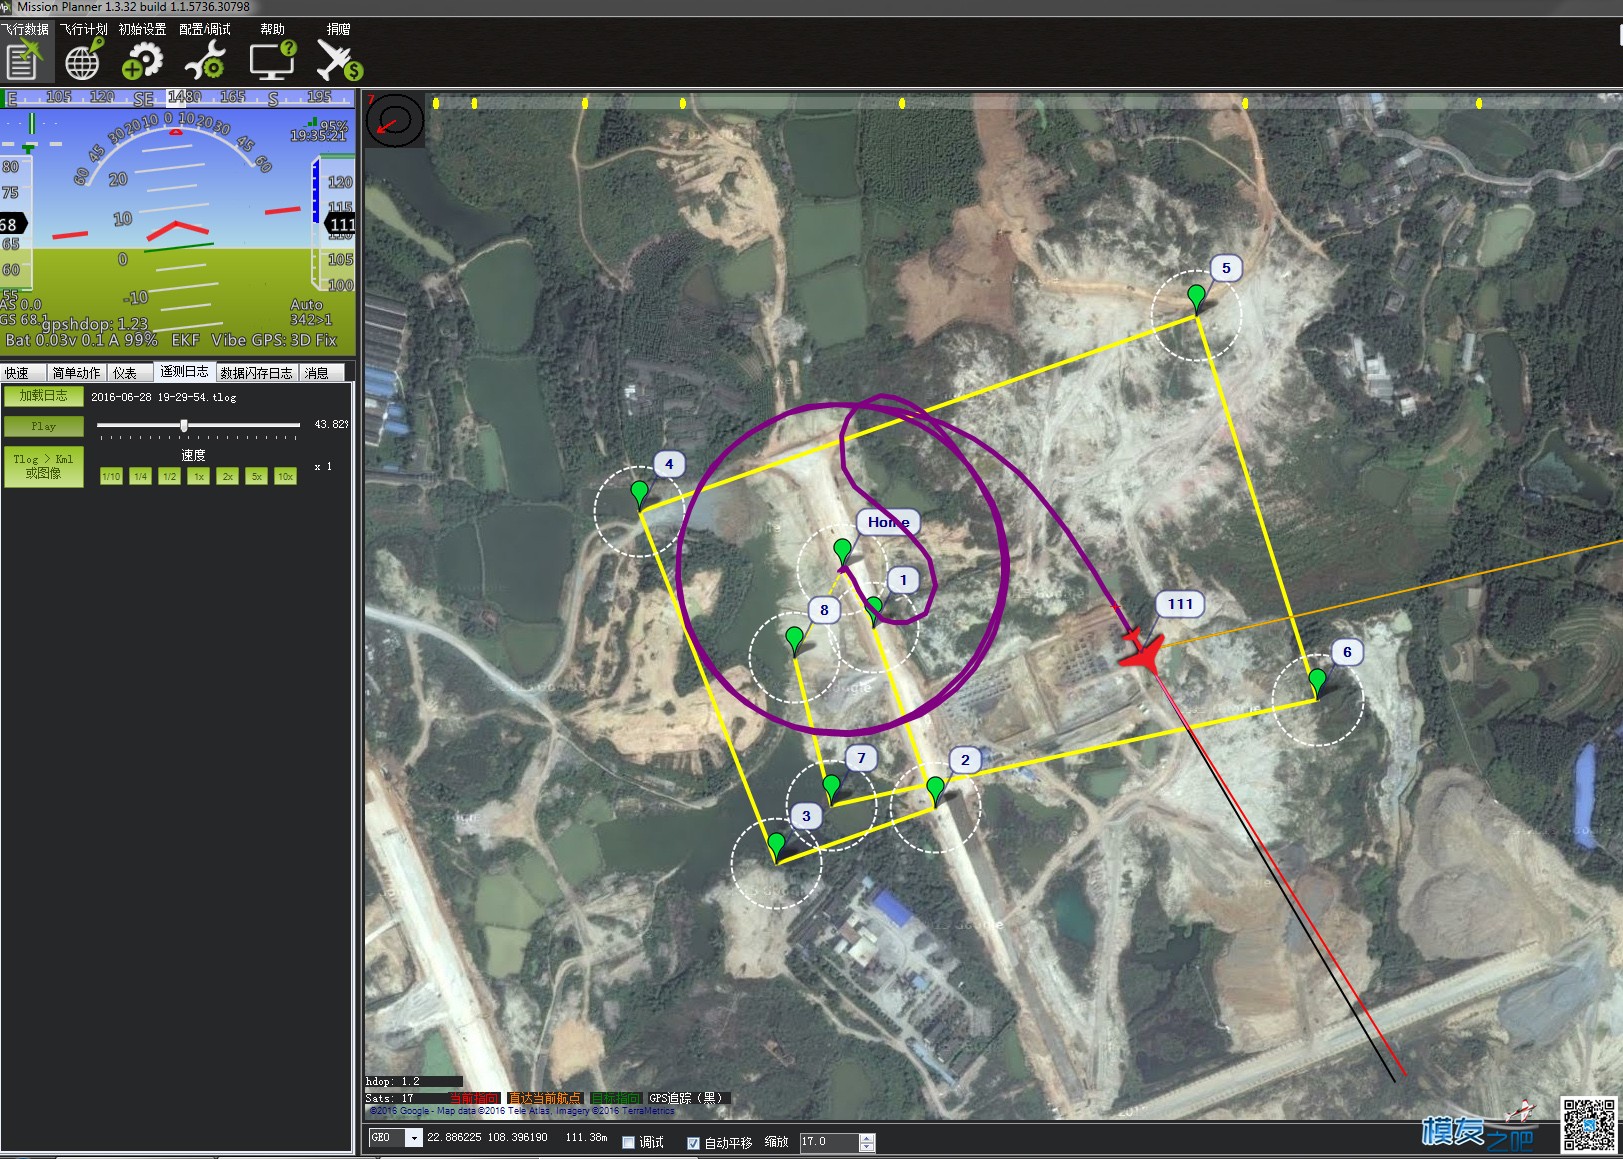The image size is (1623, 1159).
Task: Switch to the 简单动作 (Actions) tab
Action: [x=77, y=373]
